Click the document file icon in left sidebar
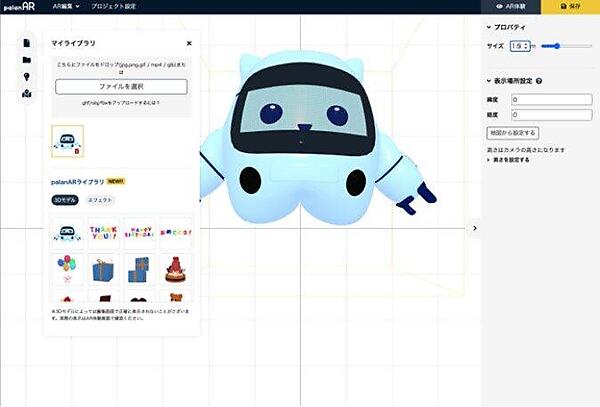600x407 pixels. point(25,44)
